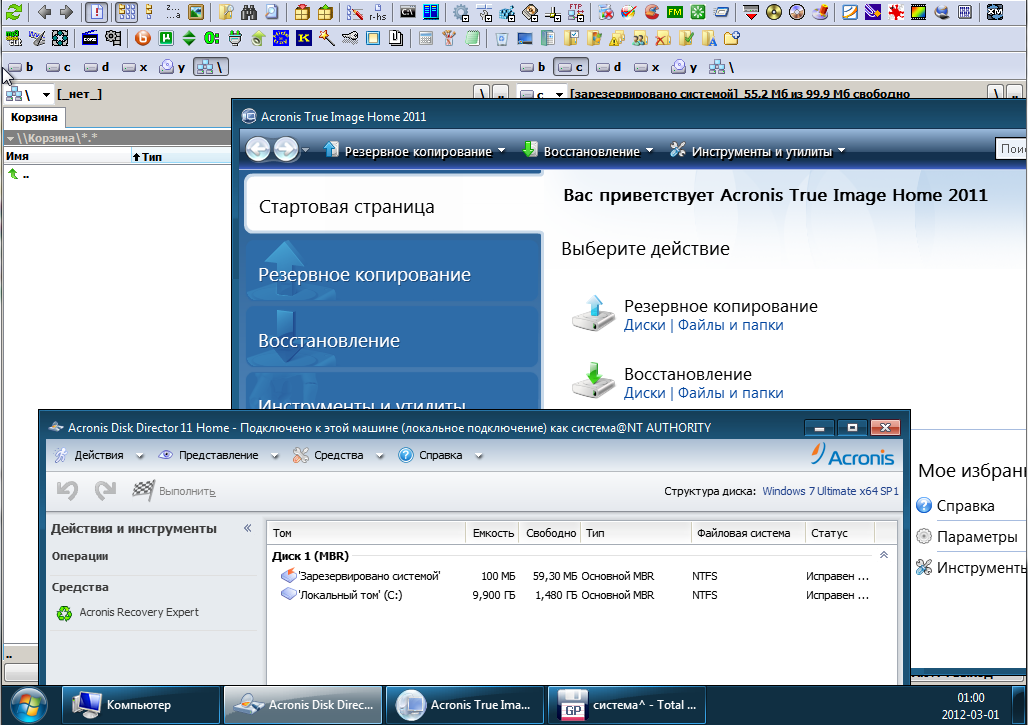Open navigation history arrow beside Forward button
The image size is (1028, 725).
306,151
